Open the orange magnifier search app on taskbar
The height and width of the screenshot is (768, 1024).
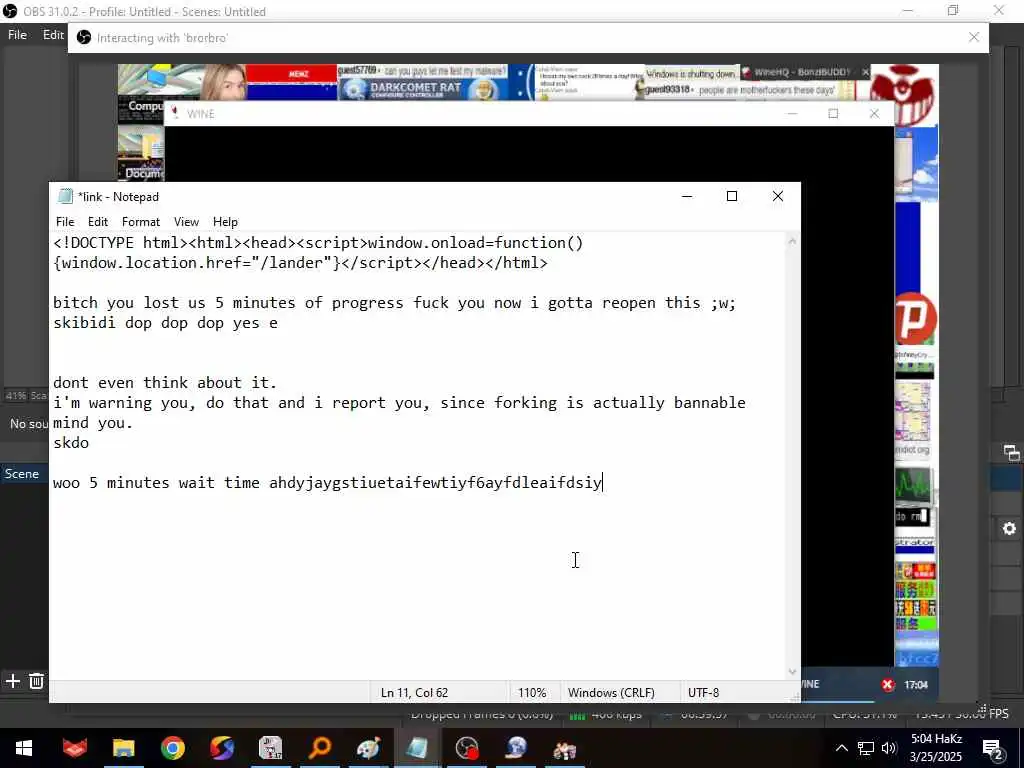319,748
